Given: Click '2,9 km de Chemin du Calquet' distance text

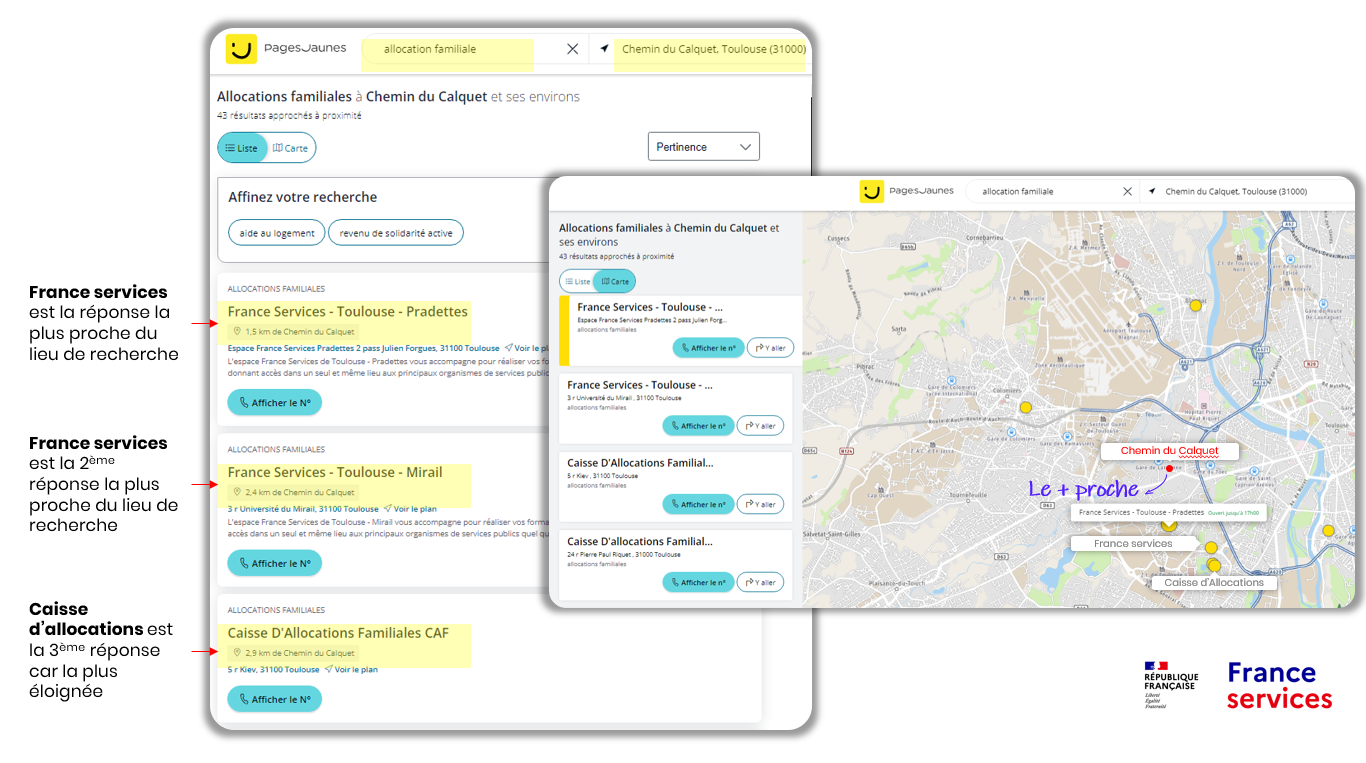Looking at the screenshot, I should click(x=300, y=653).
